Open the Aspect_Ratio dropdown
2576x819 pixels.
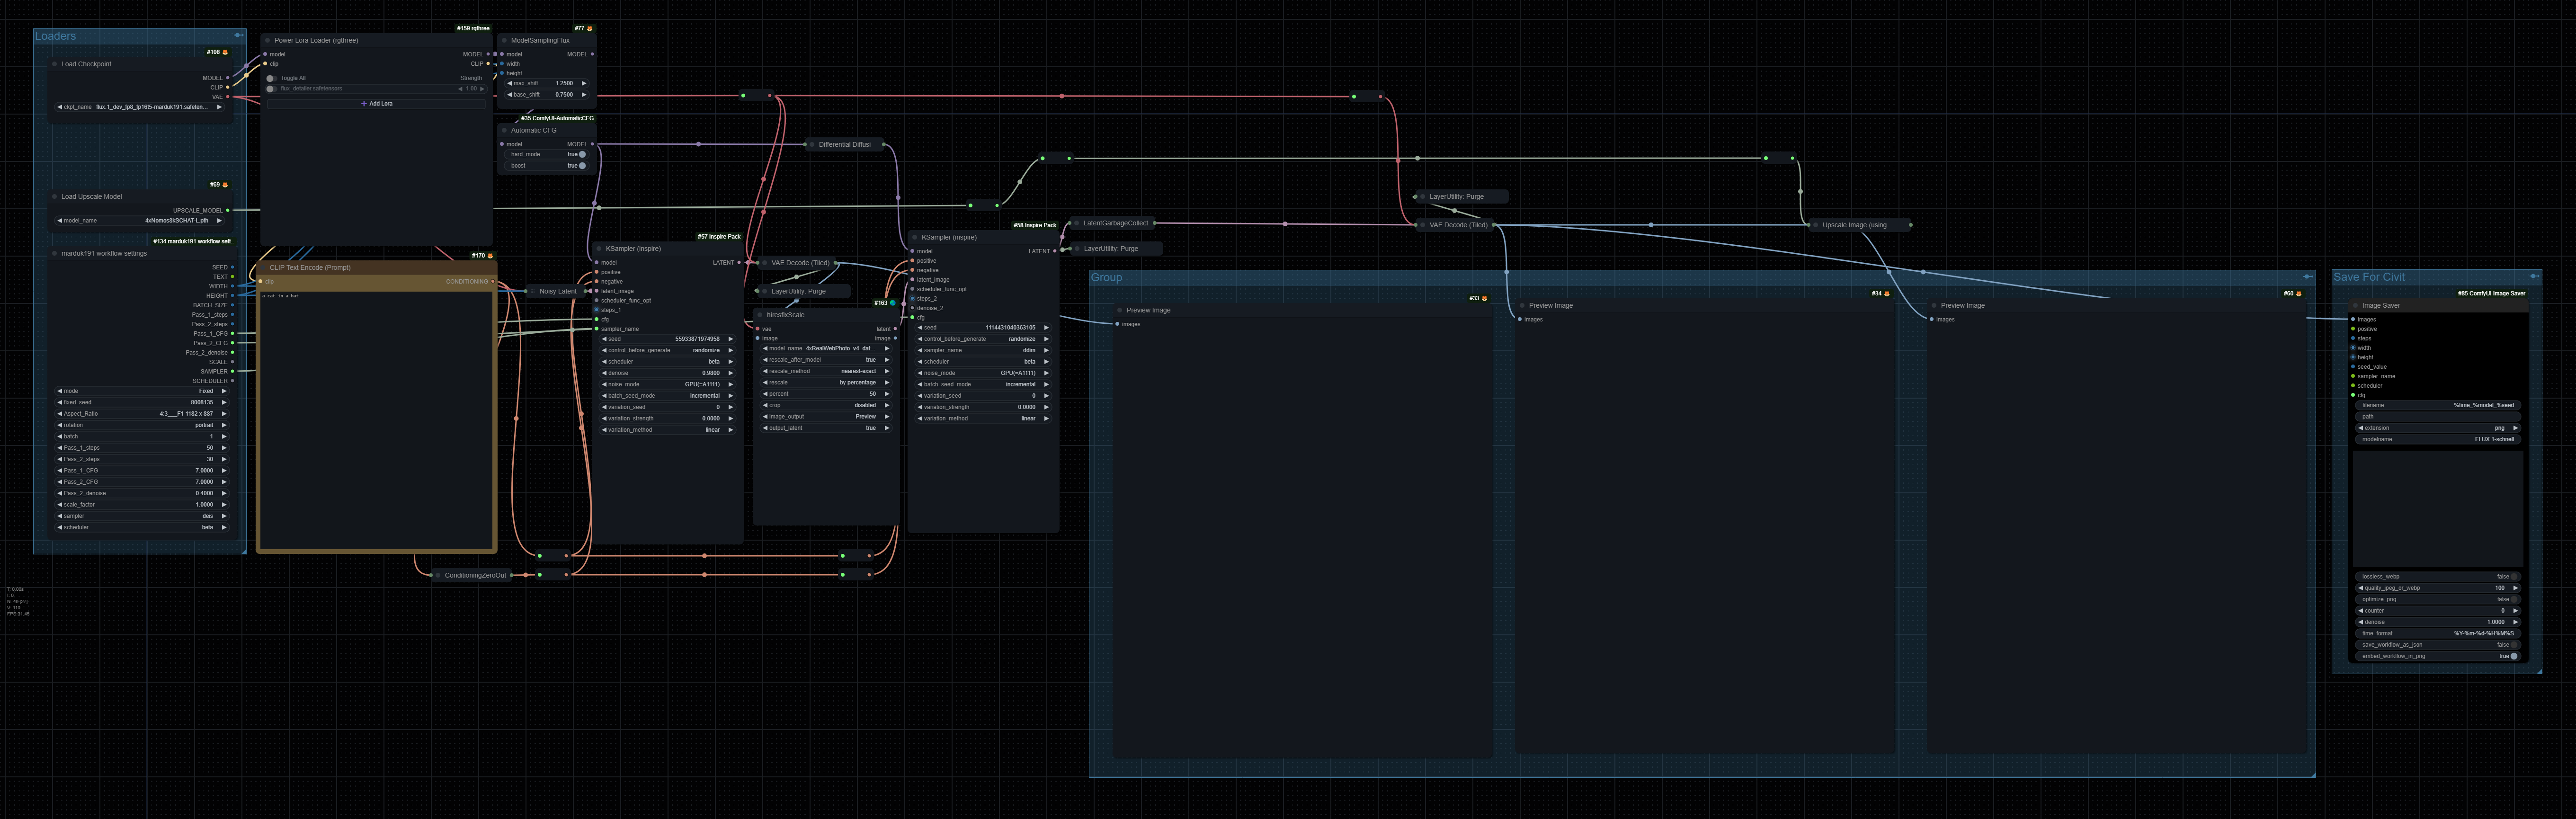pos(141,414)
